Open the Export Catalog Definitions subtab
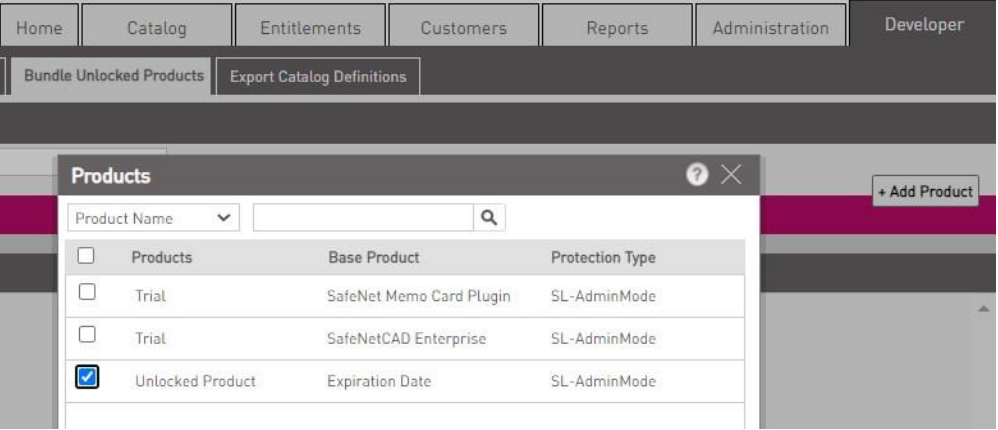Viewport: 998px width, 430px height. pos(319,77)
